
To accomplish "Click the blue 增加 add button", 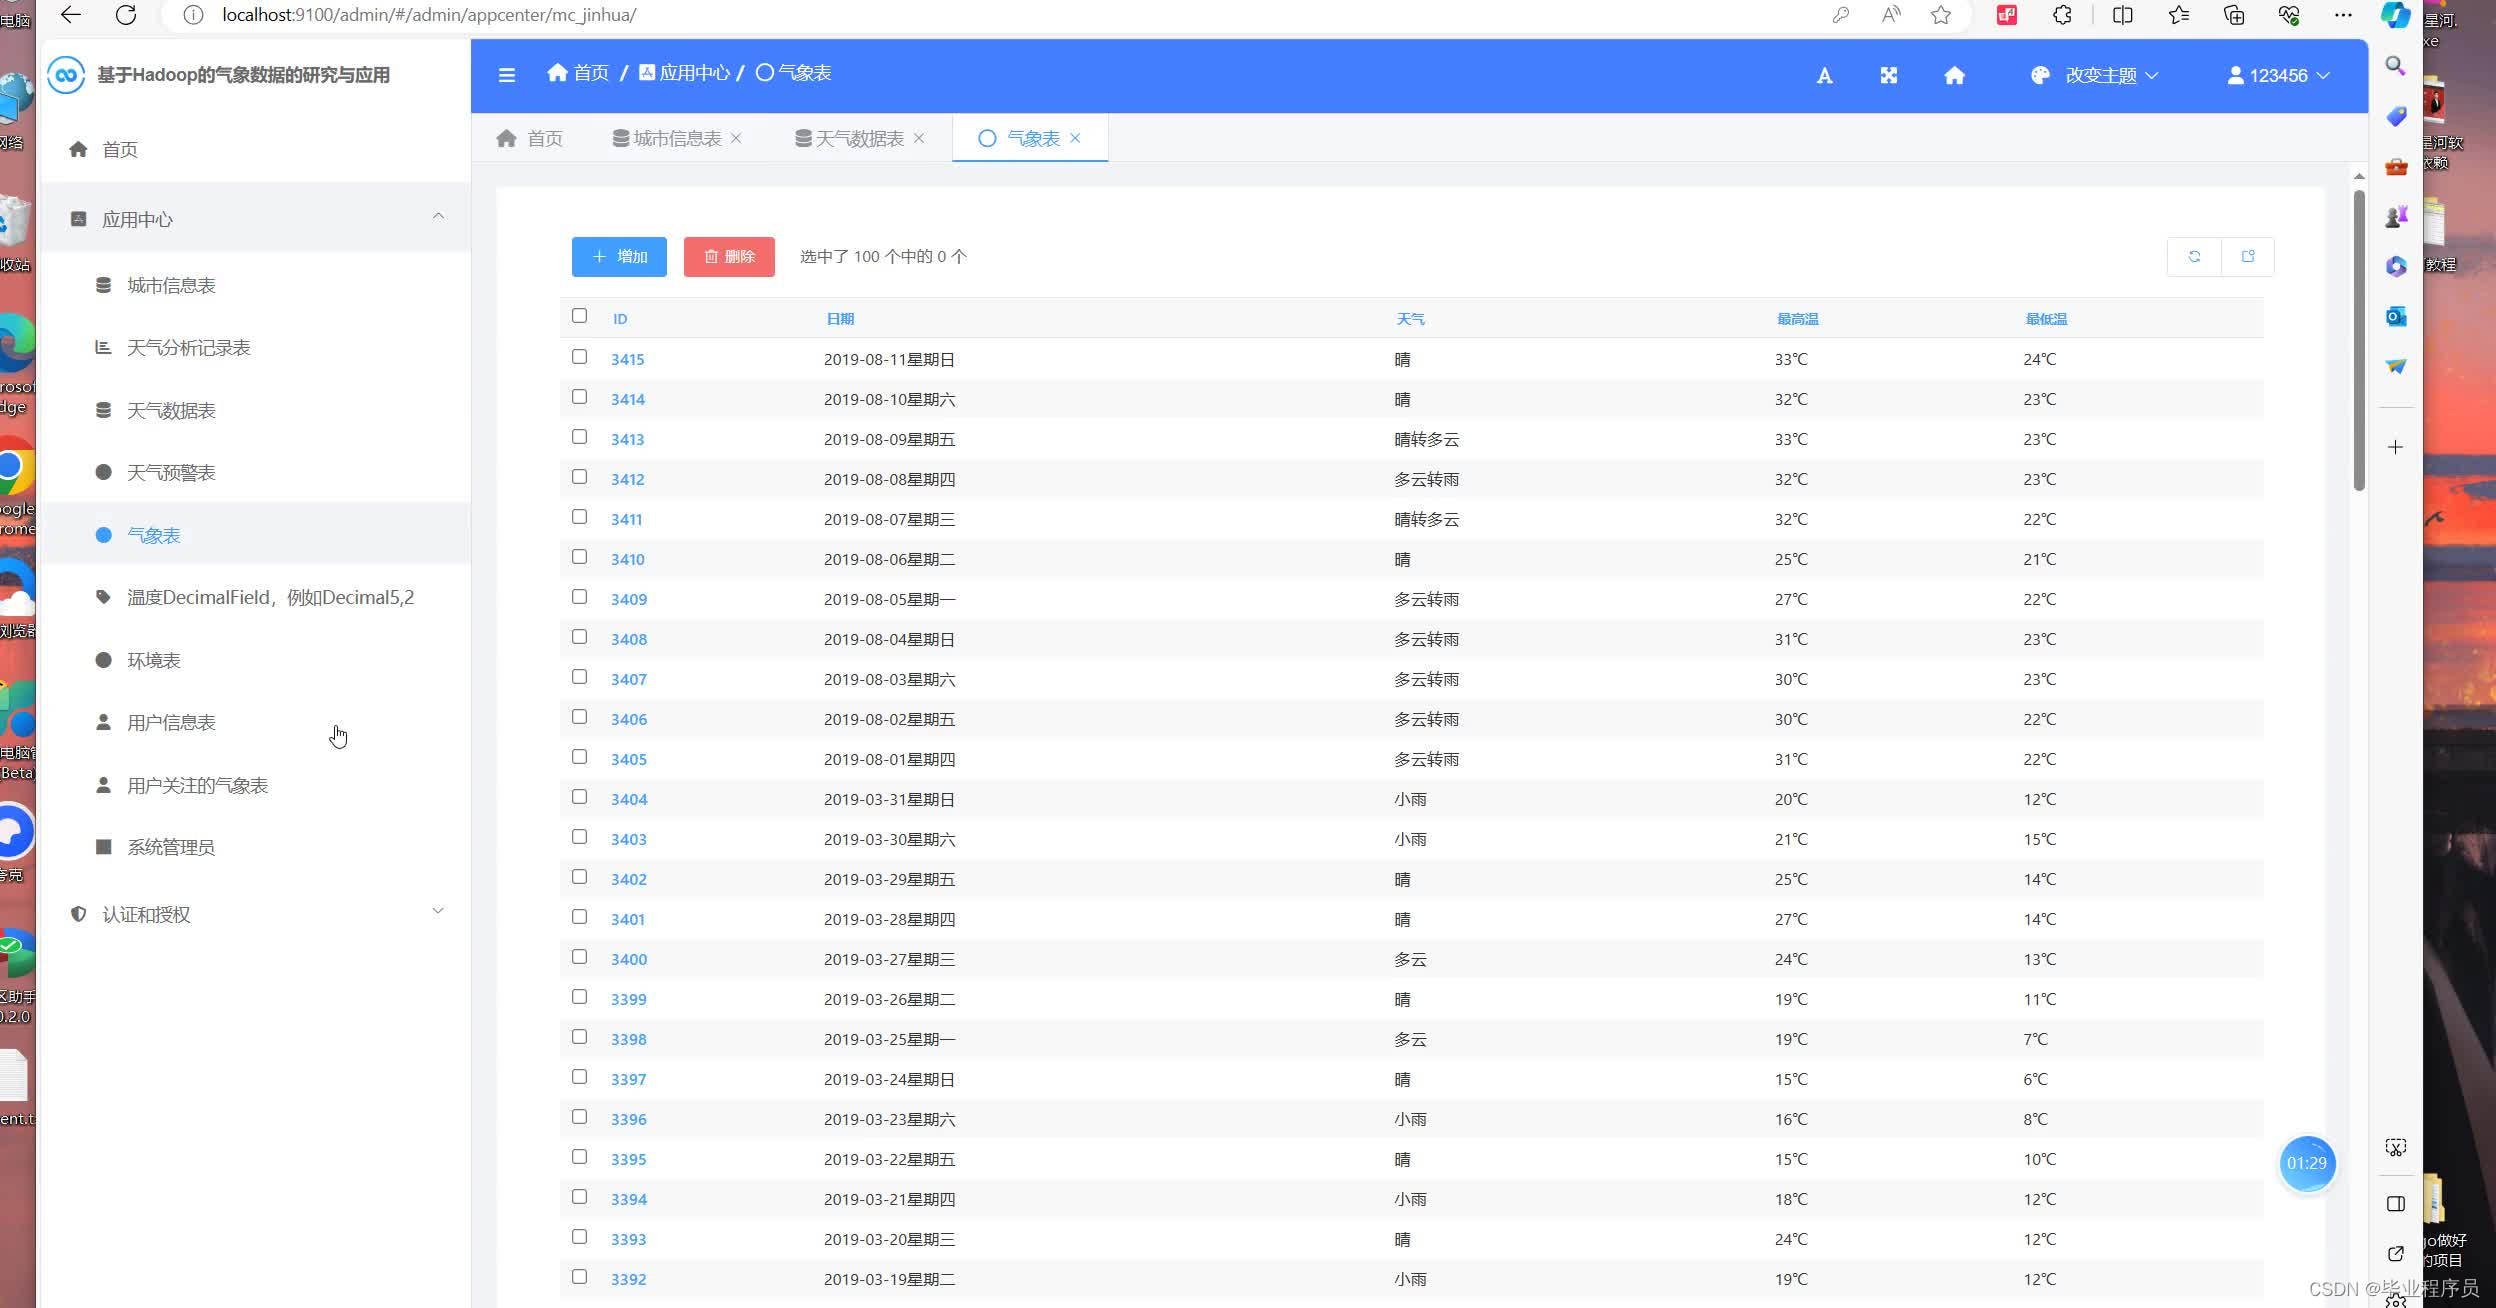I will click(619, 257).
